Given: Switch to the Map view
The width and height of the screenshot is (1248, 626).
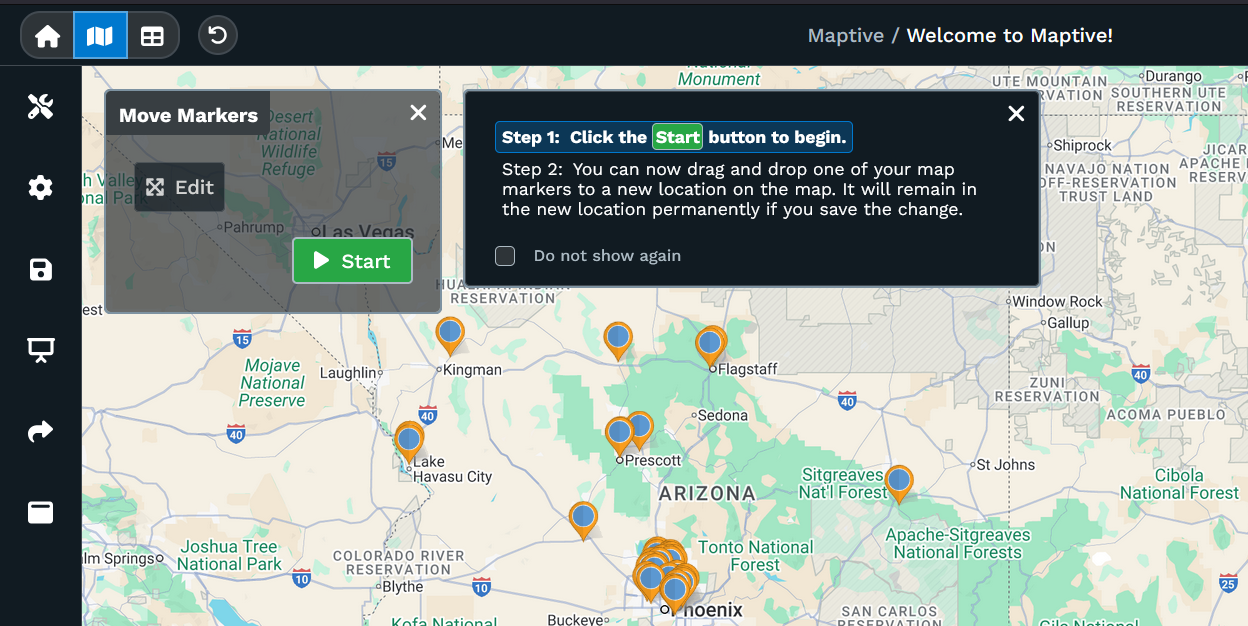Looking at the screenshot, I should tap(100, 36).
